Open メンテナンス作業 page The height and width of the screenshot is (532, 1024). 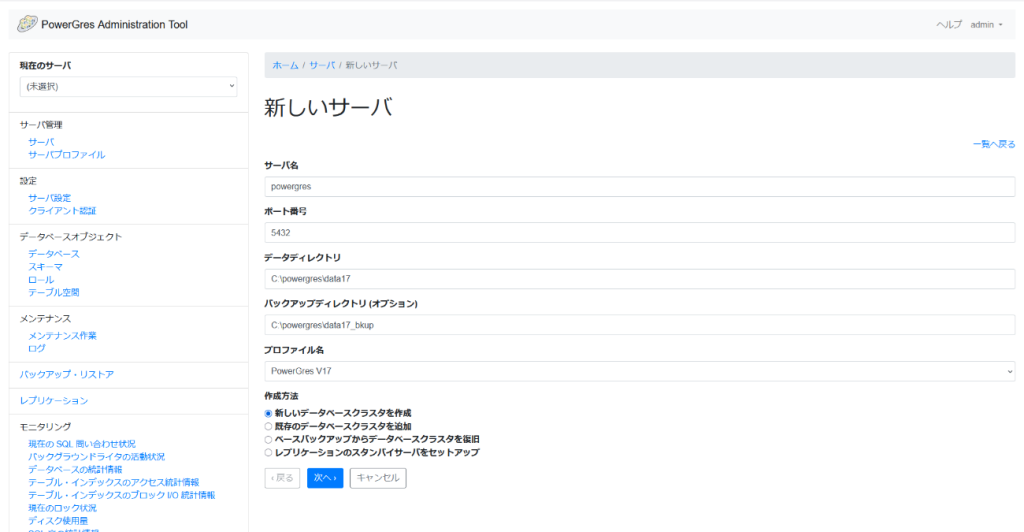pyautogui.click(x=62, y=336)
